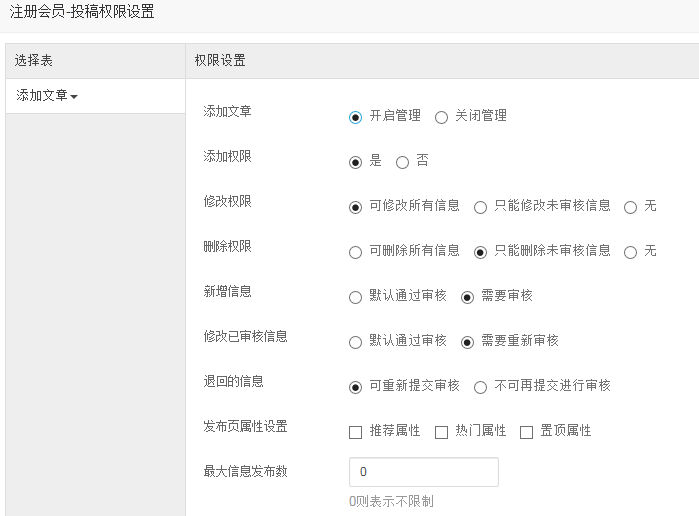Set 修改权限 to 无
This screenshot has width=699, height=516.
pyautogui.click(x=630, y=207)
